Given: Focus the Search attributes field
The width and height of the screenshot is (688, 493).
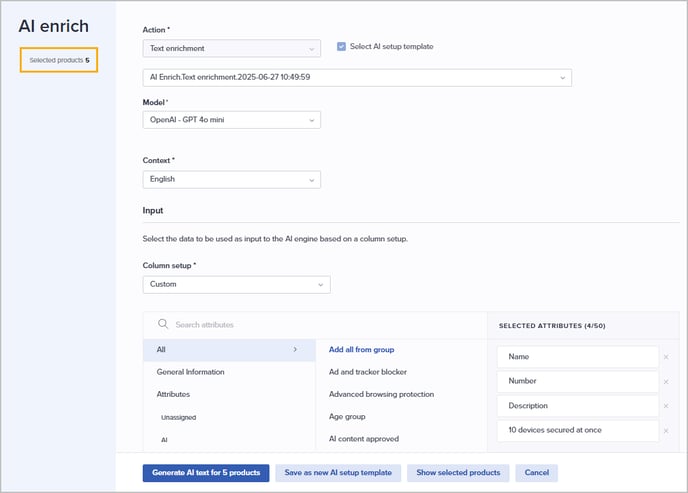Looking at the screenshot, I should [315, 325].
